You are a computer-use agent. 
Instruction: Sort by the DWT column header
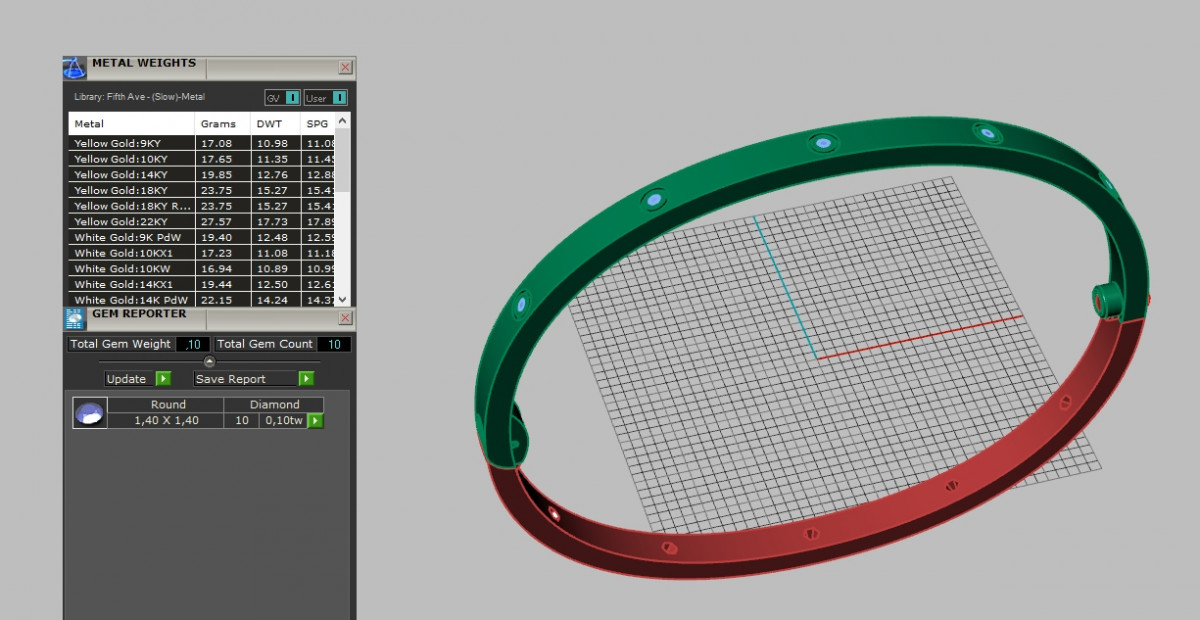click(275, 124)
